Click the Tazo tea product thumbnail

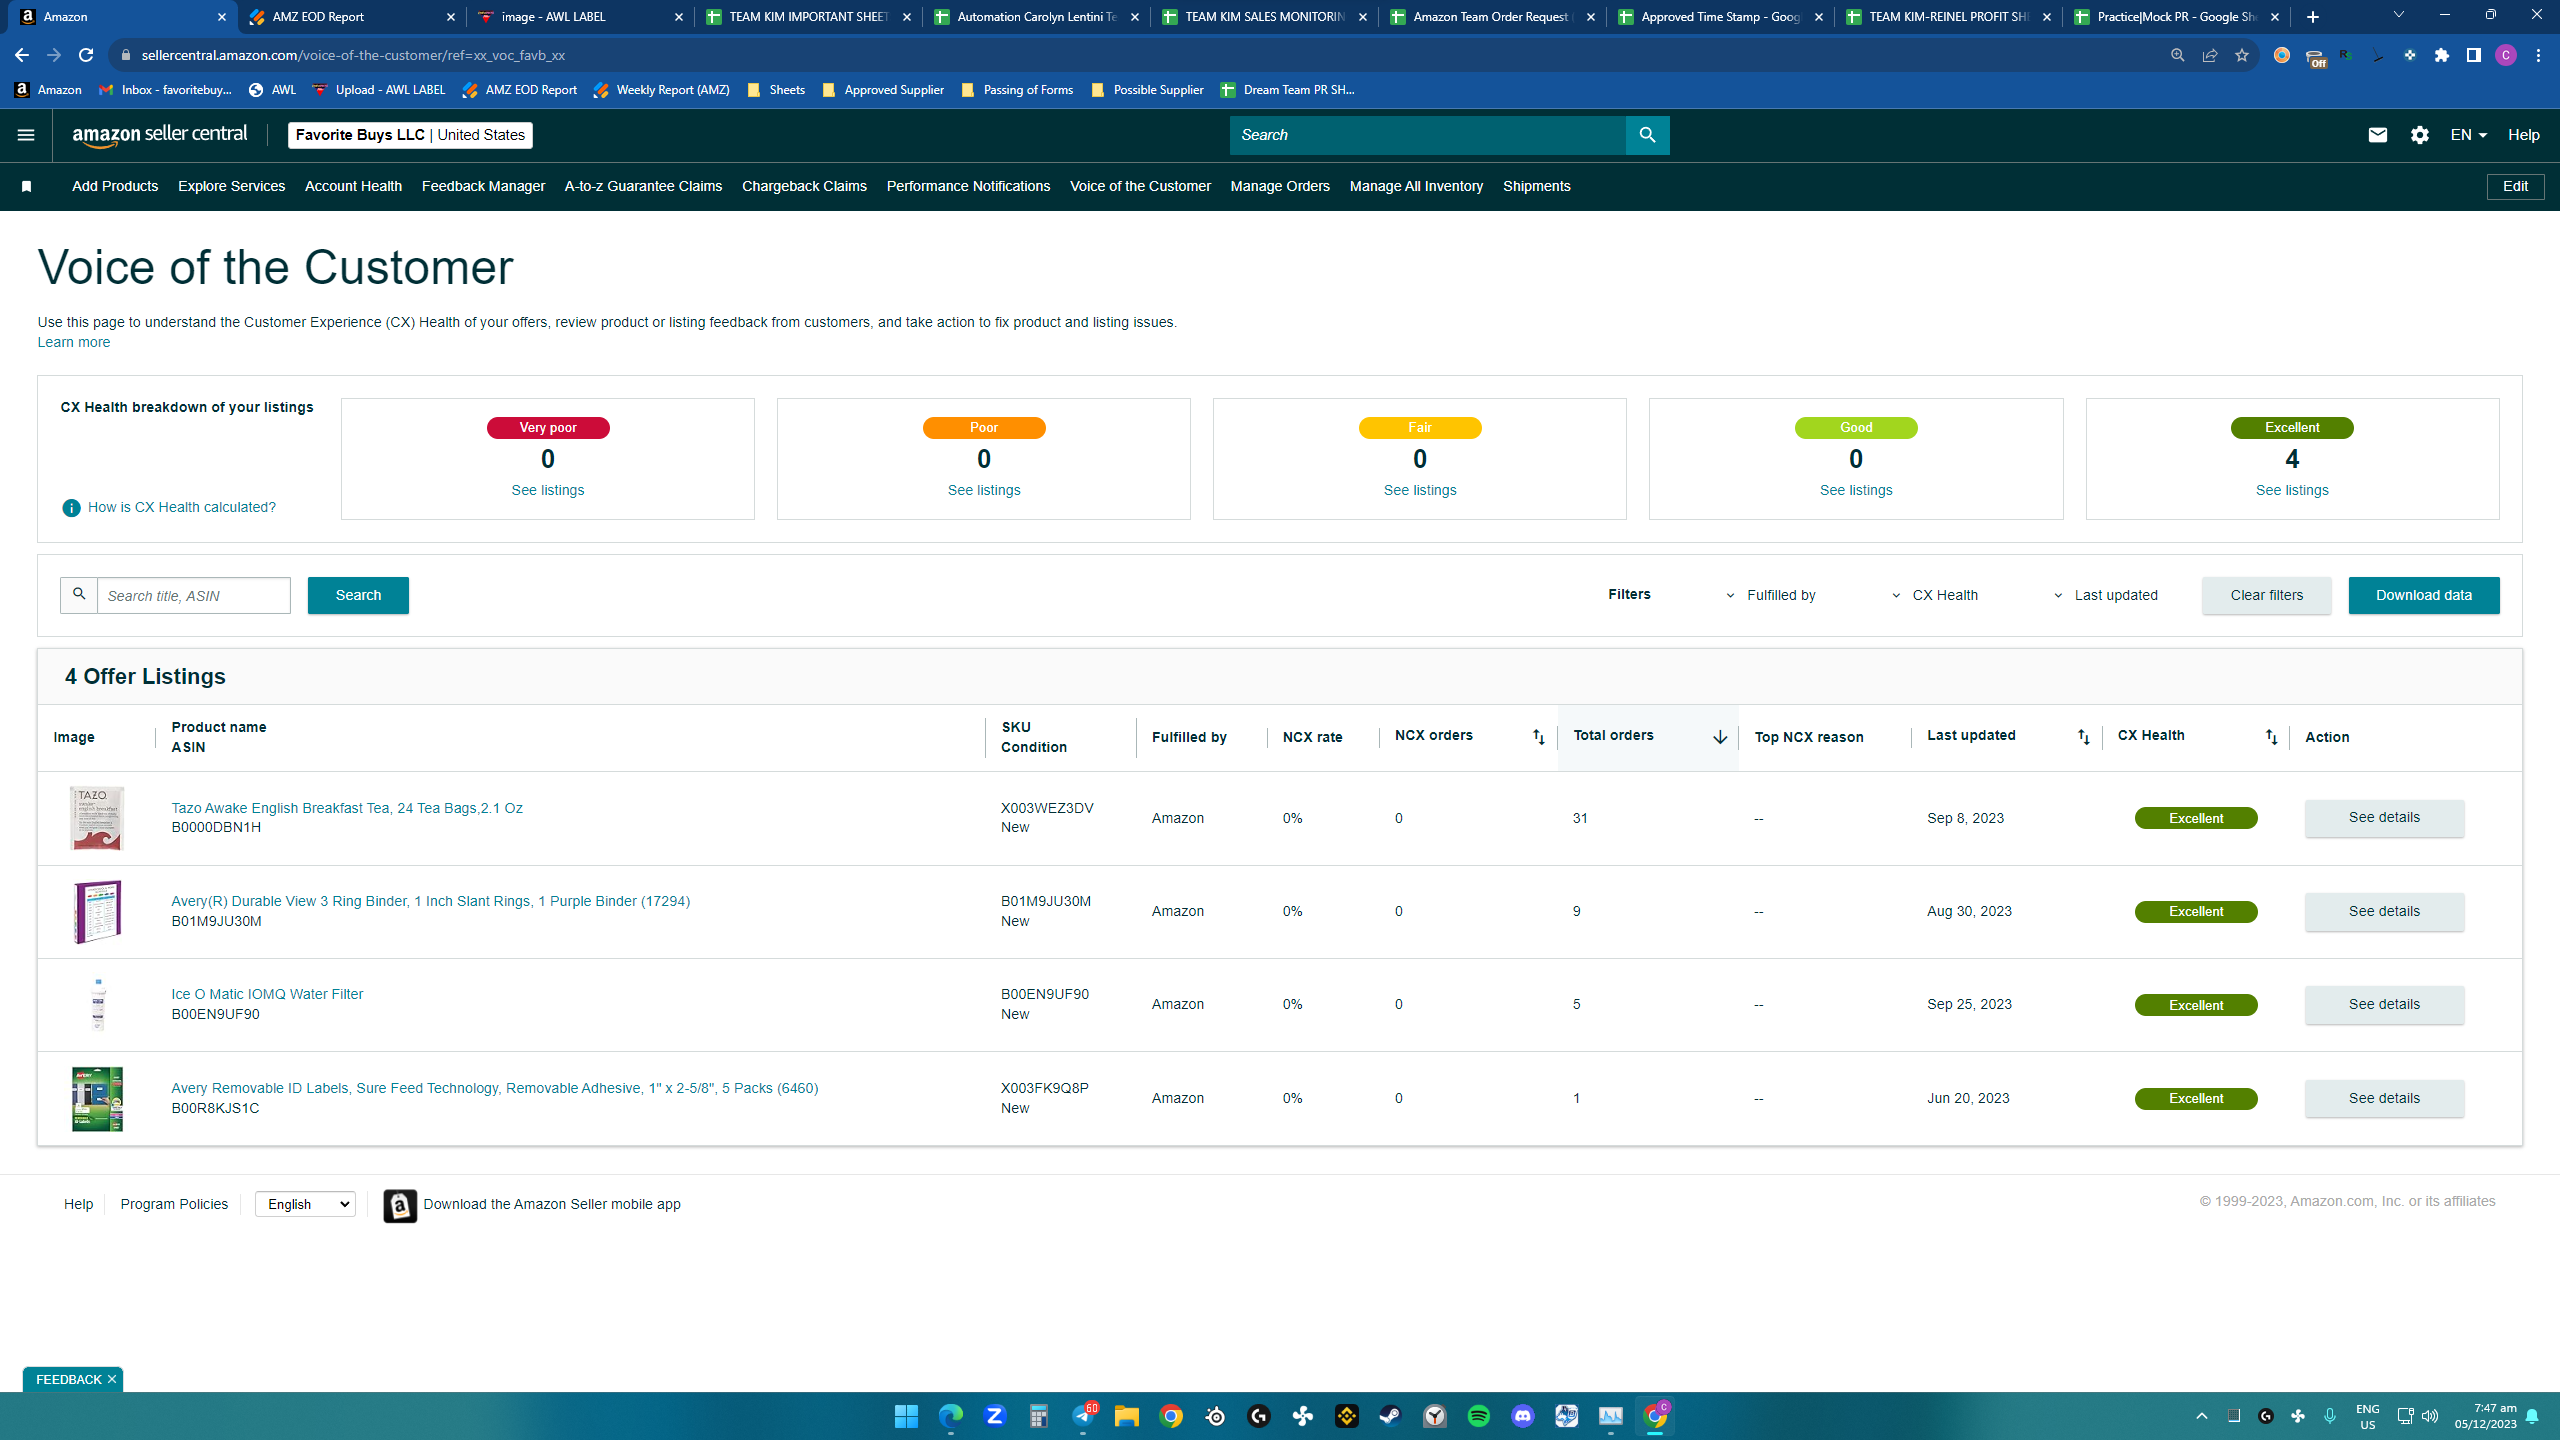click(x=97, y=818)
